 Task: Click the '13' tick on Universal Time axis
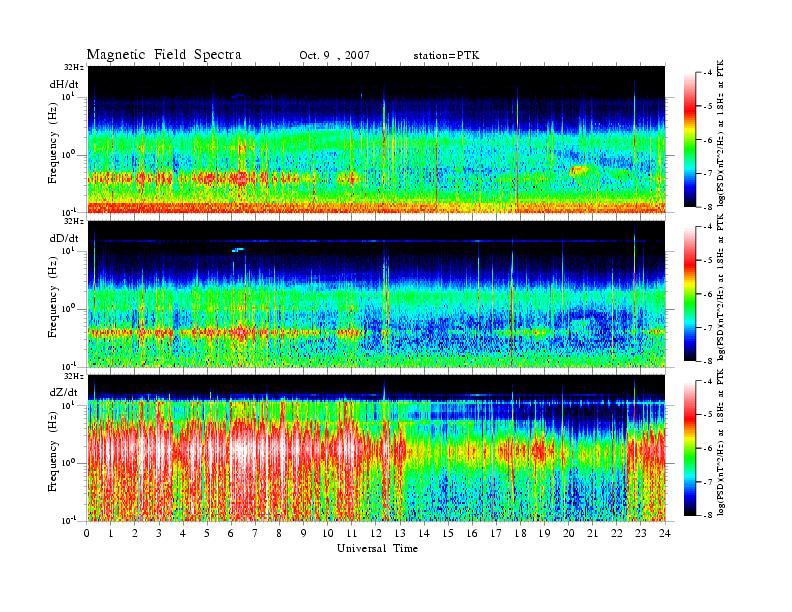(400, 533)
